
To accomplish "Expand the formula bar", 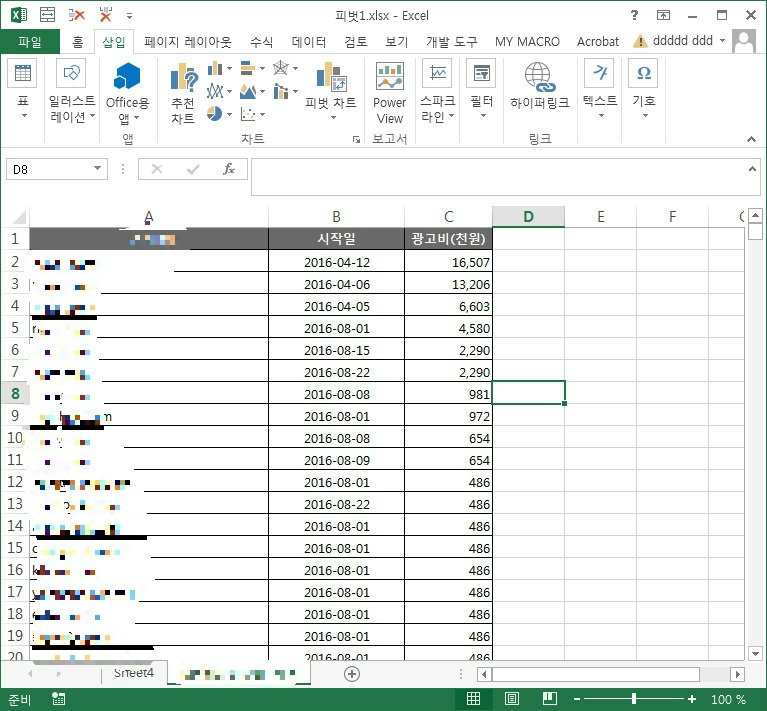I will tap(752, 169).
